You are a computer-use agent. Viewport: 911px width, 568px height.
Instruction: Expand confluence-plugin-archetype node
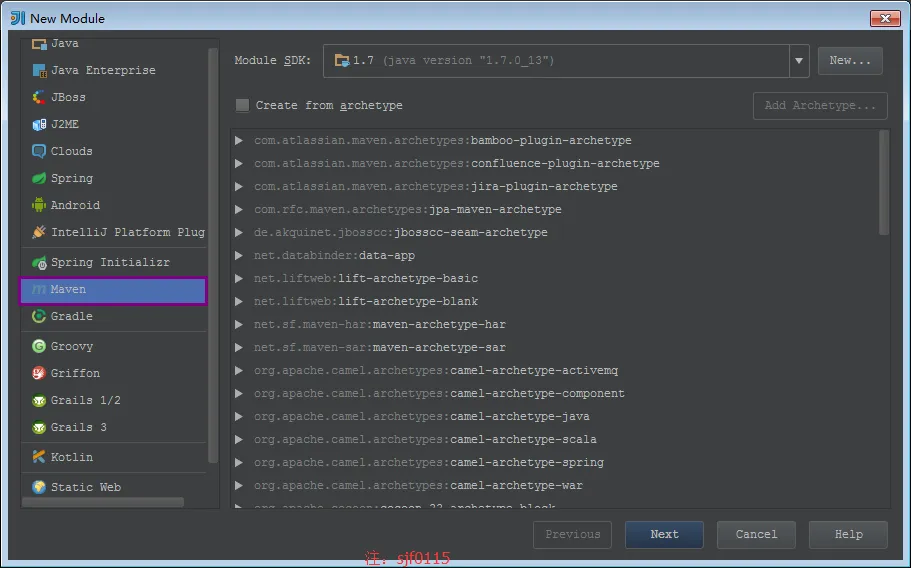pyautogui.click(x=238, y=164)
